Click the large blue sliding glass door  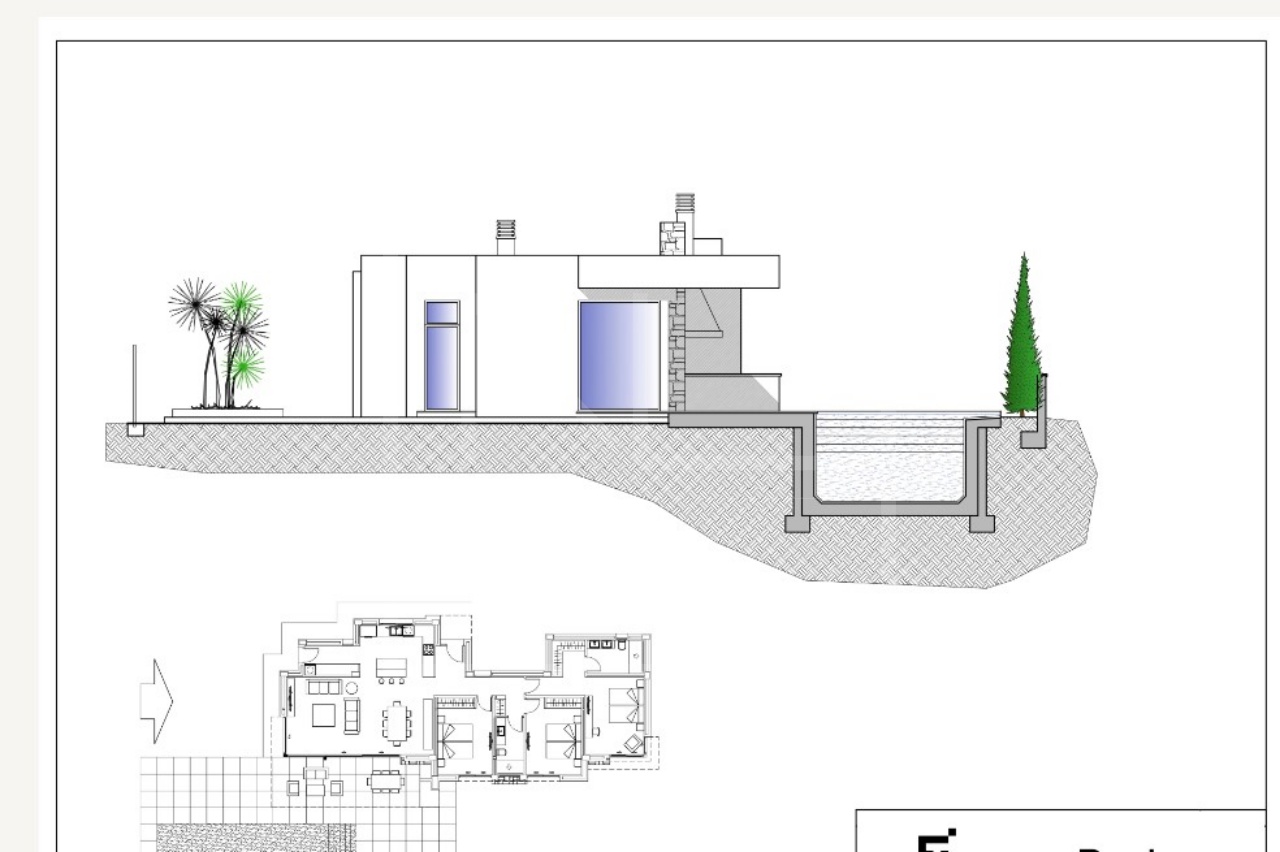[x=618, y=356]
